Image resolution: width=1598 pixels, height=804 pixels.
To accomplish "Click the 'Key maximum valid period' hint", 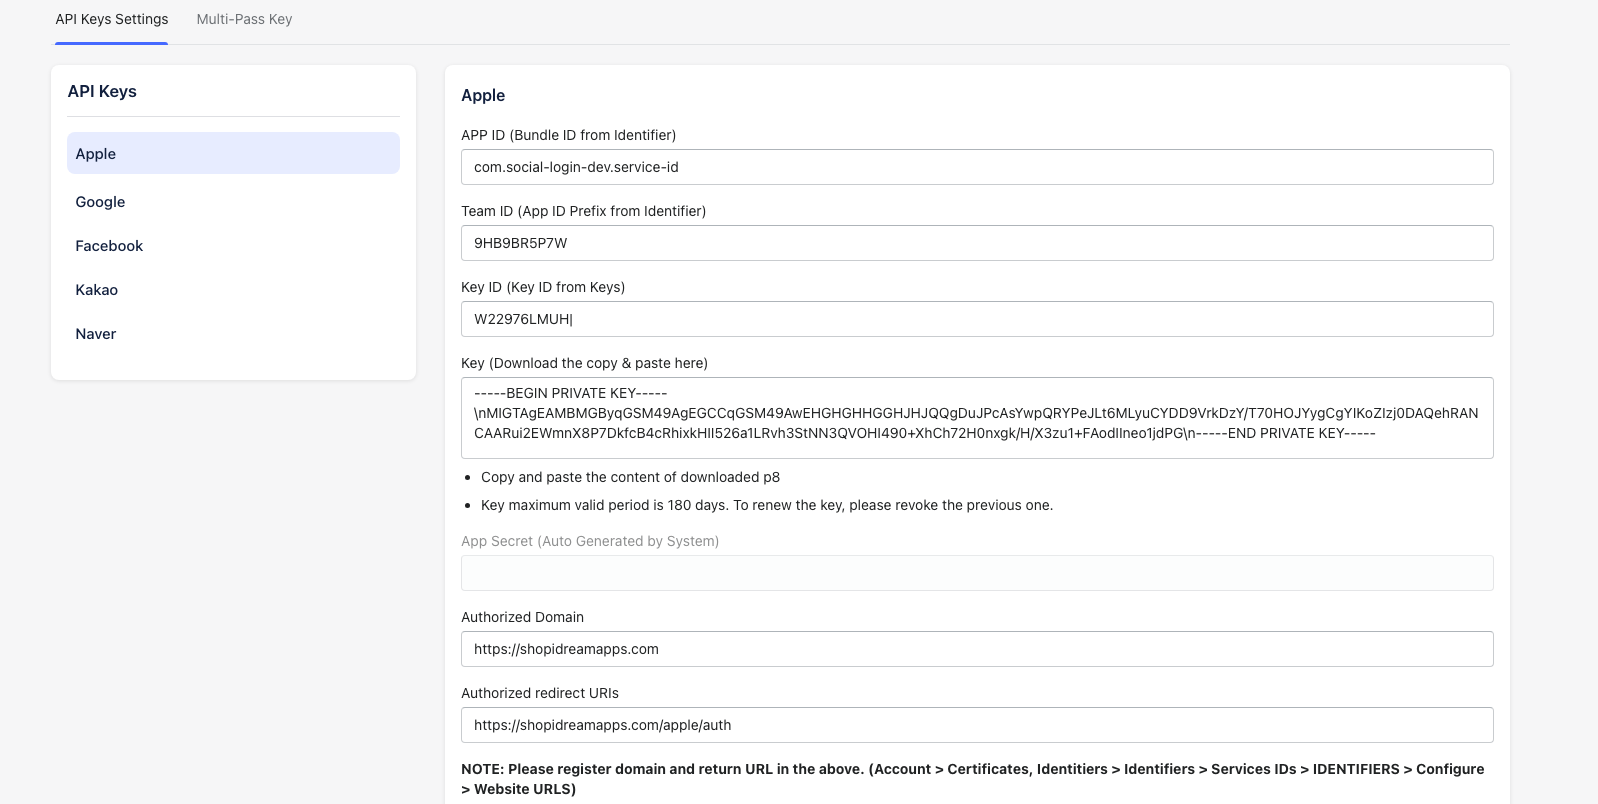I will point(767,505).
